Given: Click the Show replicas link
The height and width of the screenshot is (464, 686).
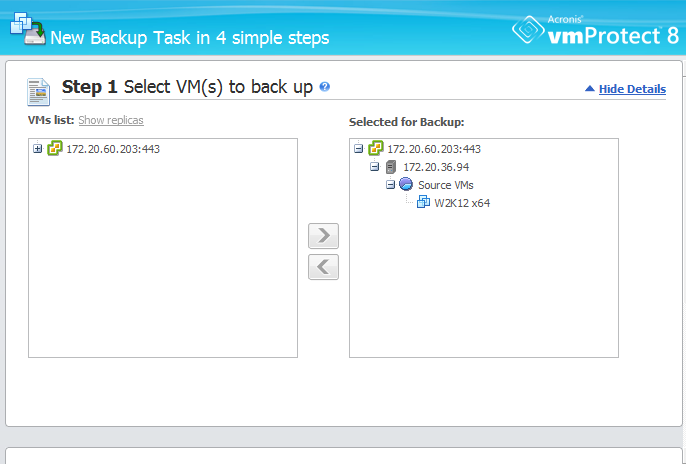Looking at the screenshot, I should [111, 120].
